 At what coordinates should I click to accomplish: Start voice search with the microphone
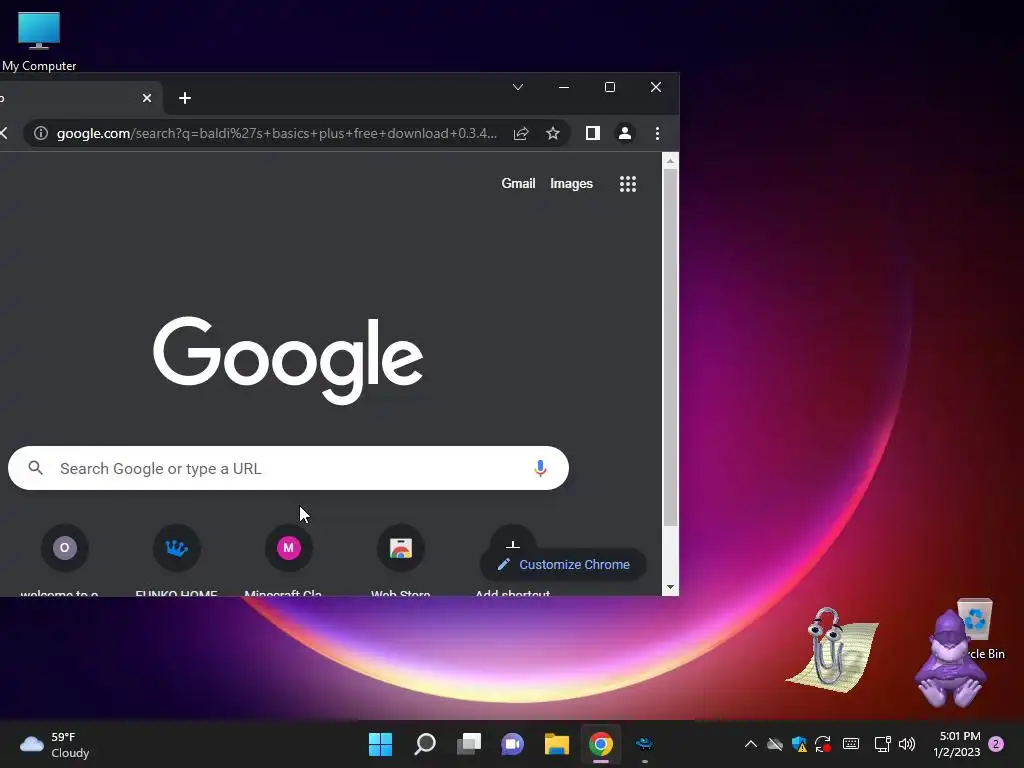pos(540,468)
